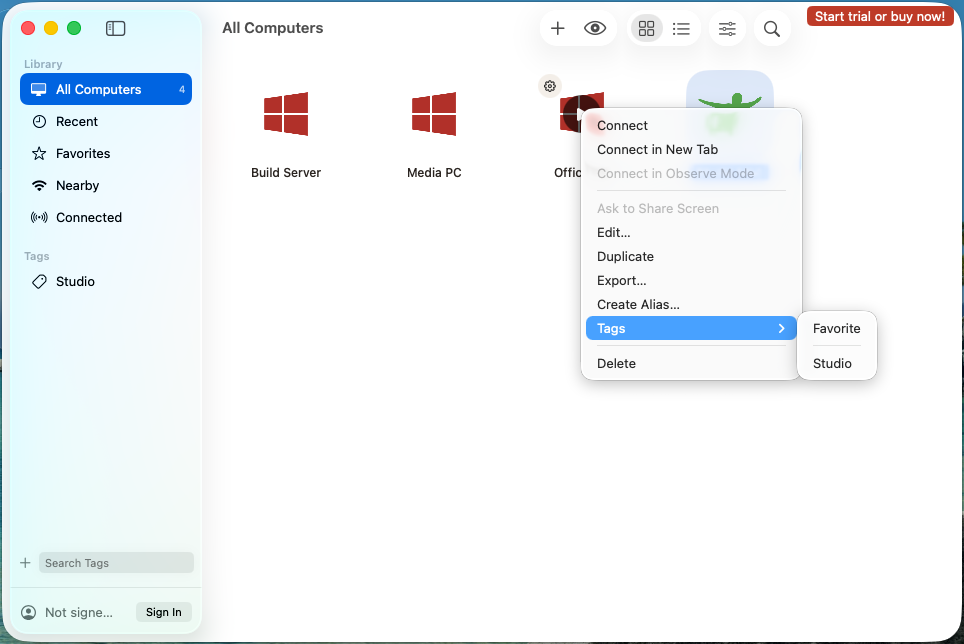964x644 pixels.
Task: Click the Build Server Windows icon
Action: (286, 114)
